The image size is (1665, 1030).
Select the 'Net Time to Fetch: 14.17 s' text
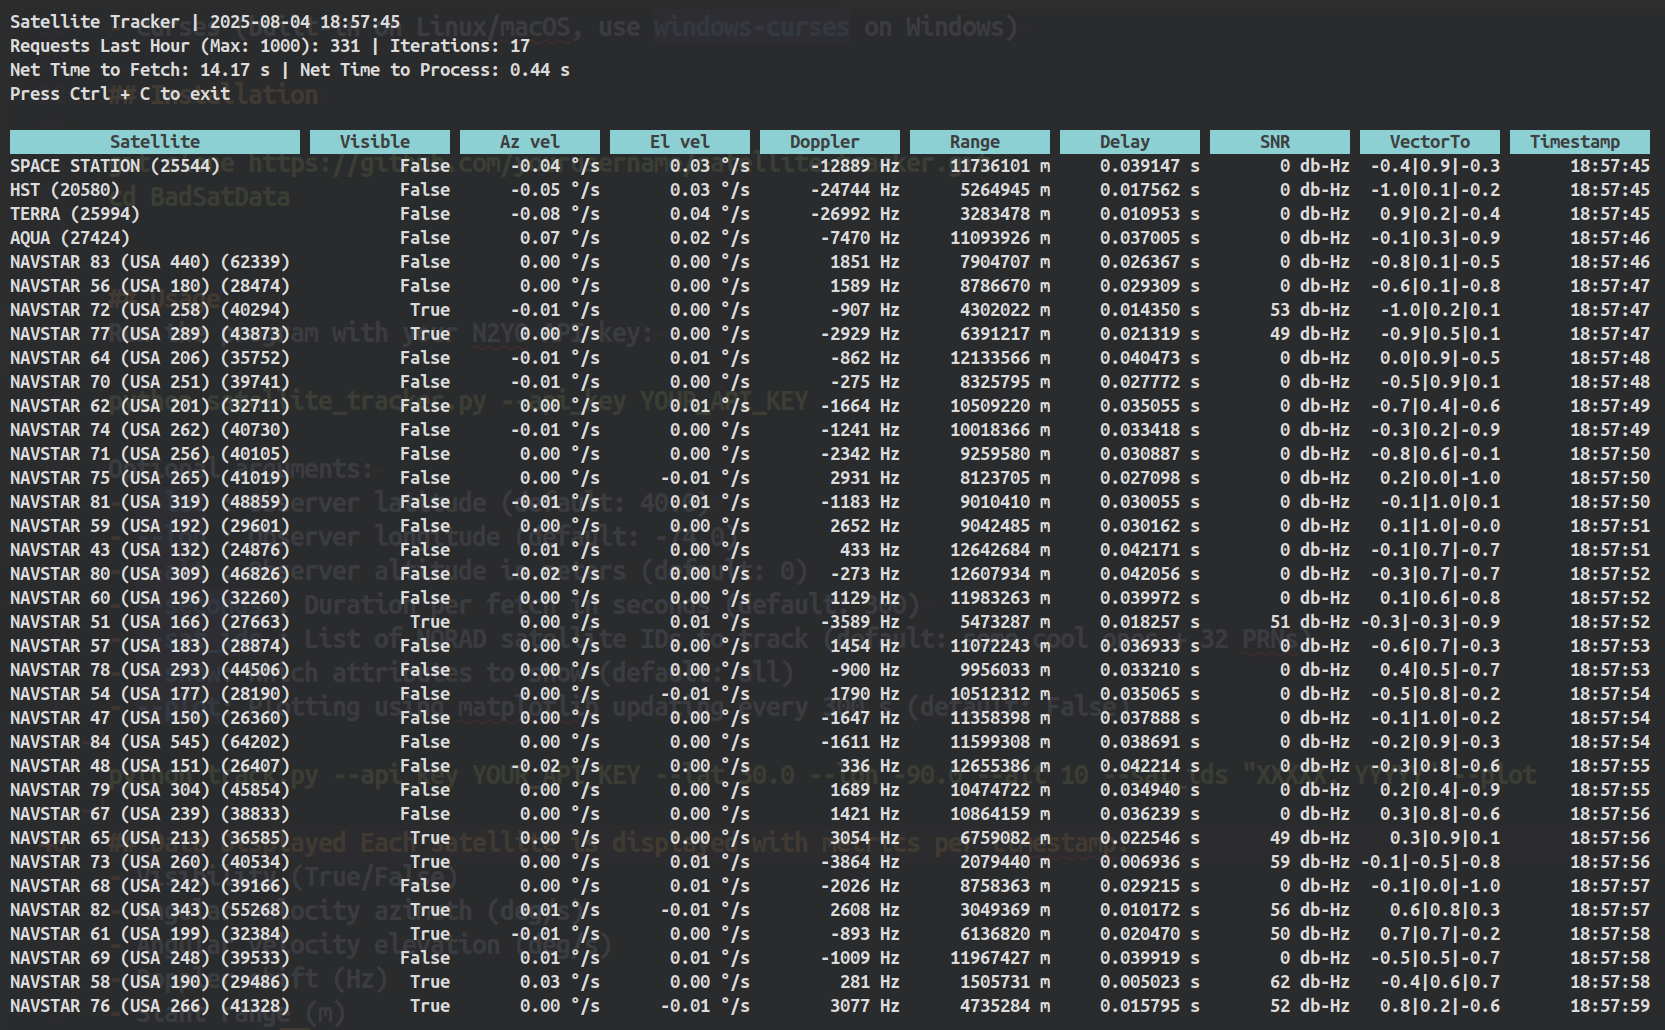point(140,70)
